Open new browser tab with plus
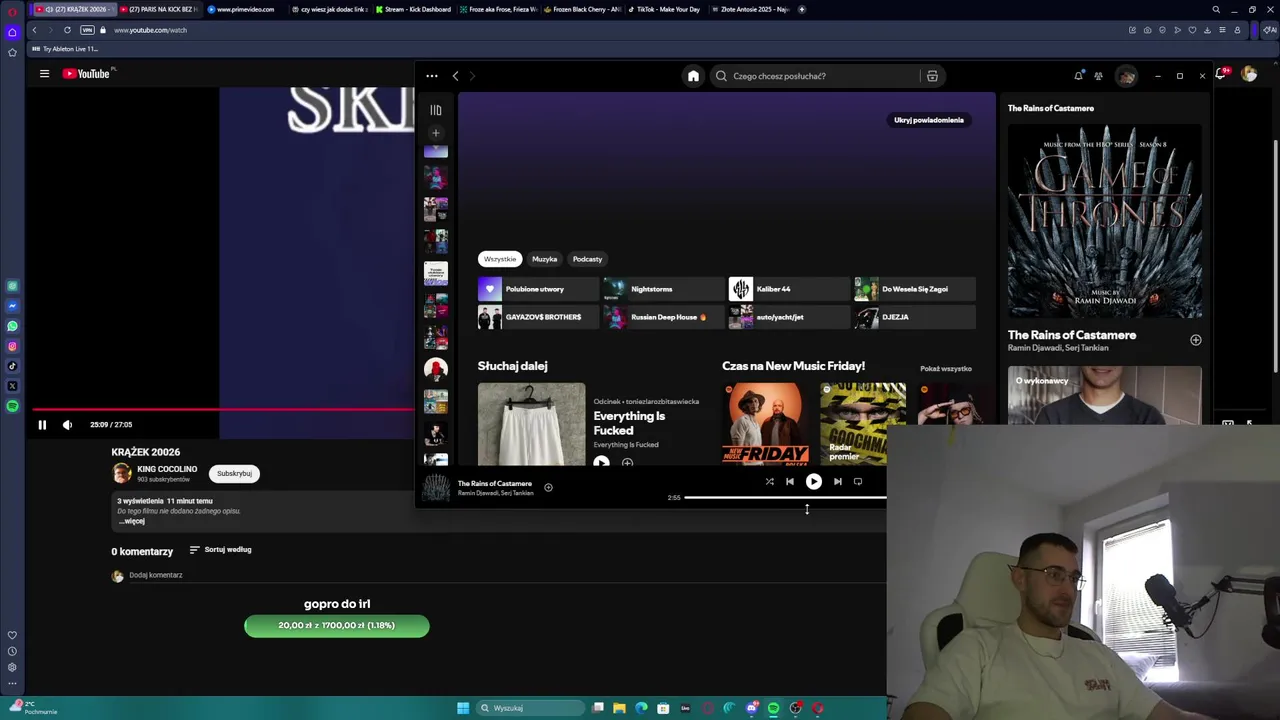Viewport: 1280px width, 720px height. (x=802, y=9)
